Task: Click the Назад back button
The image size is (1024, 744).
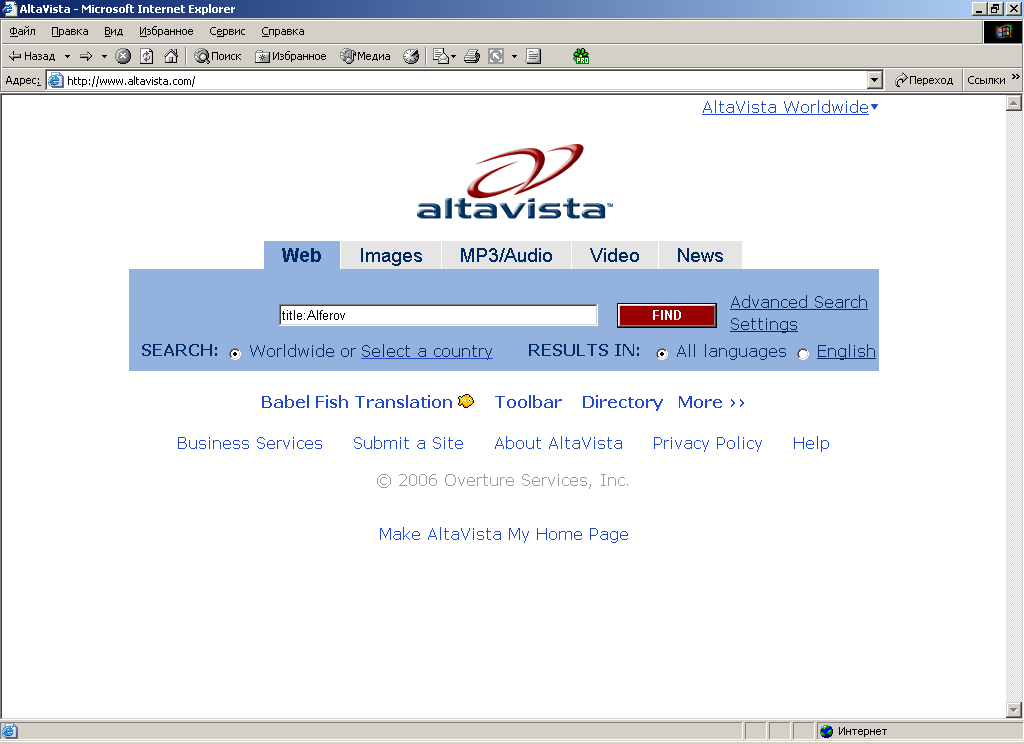Action: (x=31, y=56)
